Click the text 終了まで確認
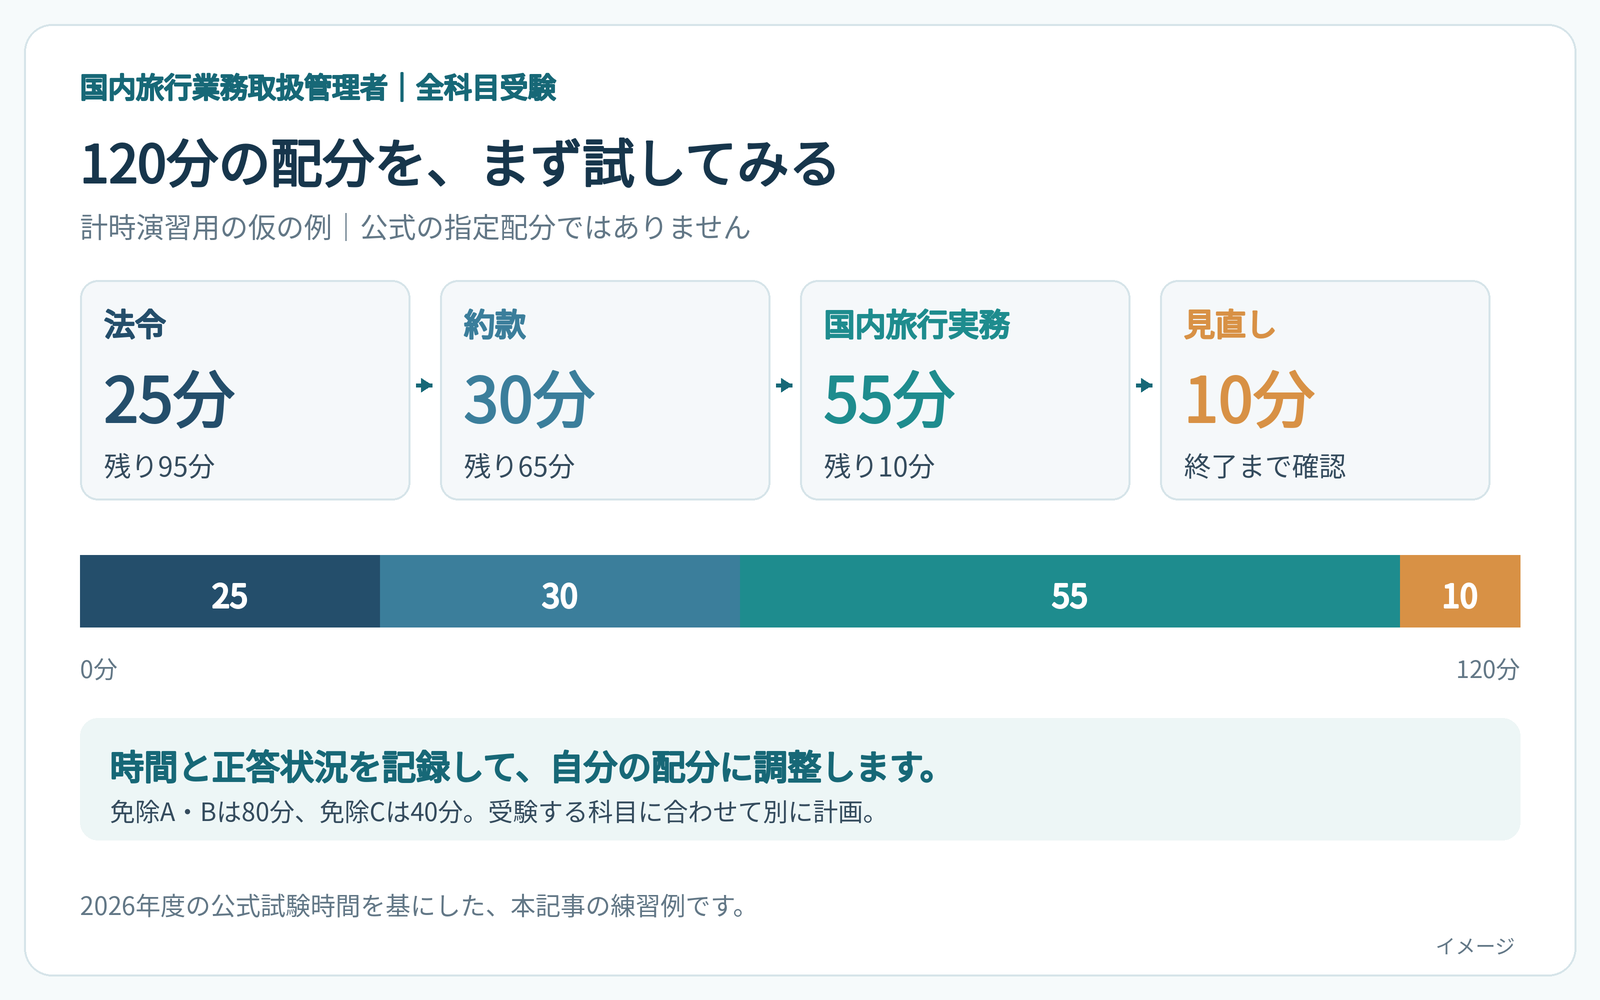 click(x=1265, y=466)
